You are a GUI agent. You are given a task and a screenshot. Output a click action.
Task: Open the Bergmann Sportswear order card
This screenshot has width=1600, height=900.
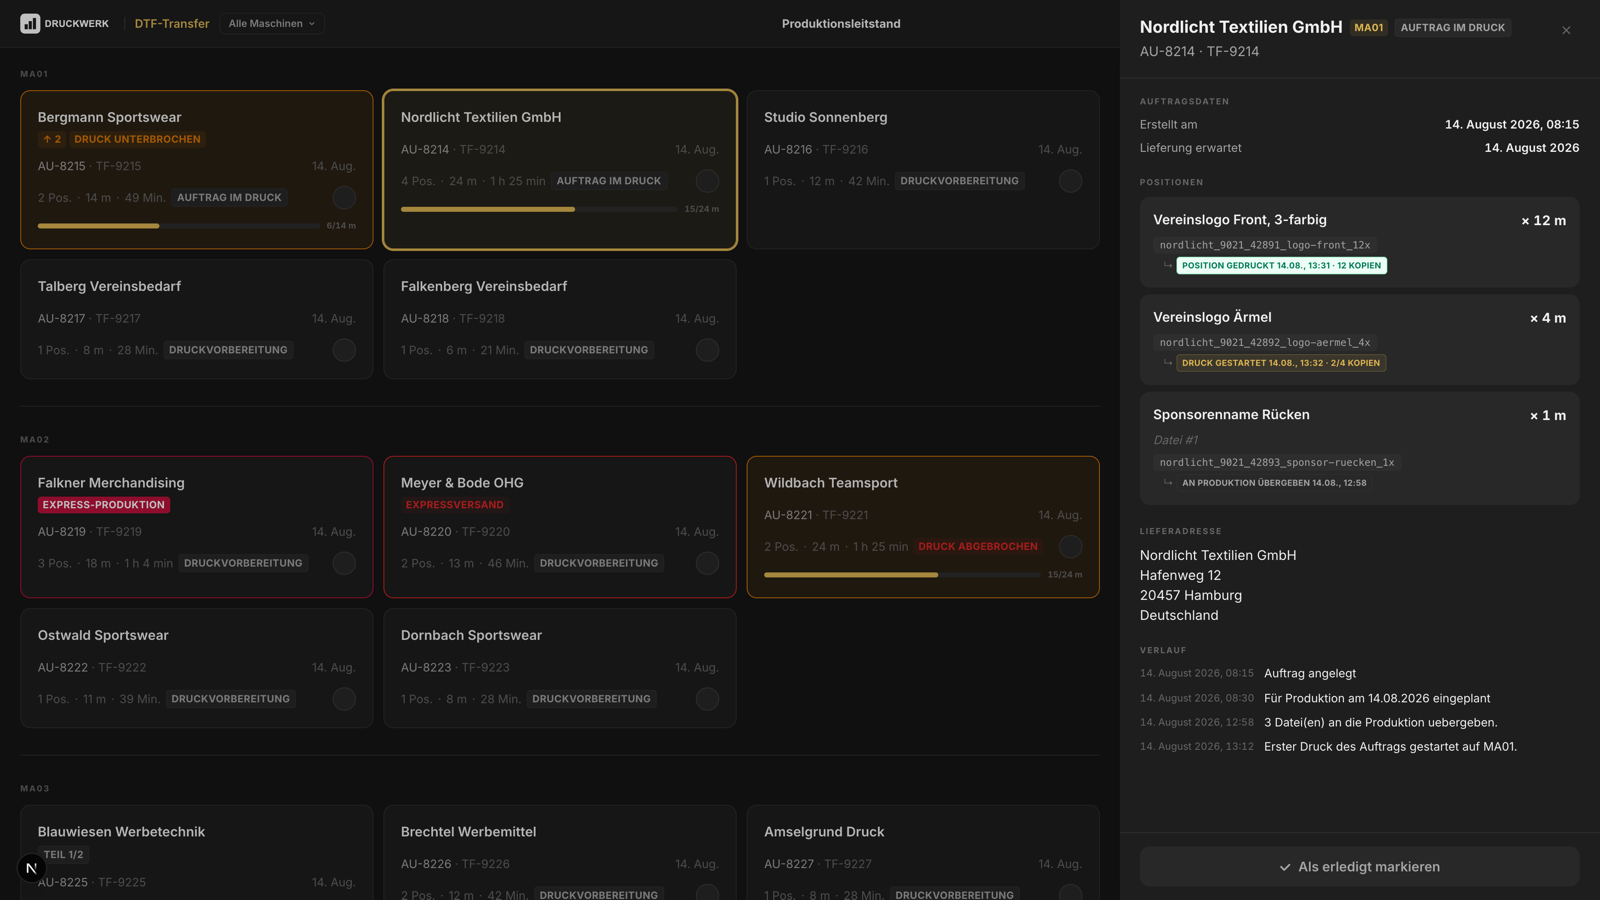(x=197, y=170)
